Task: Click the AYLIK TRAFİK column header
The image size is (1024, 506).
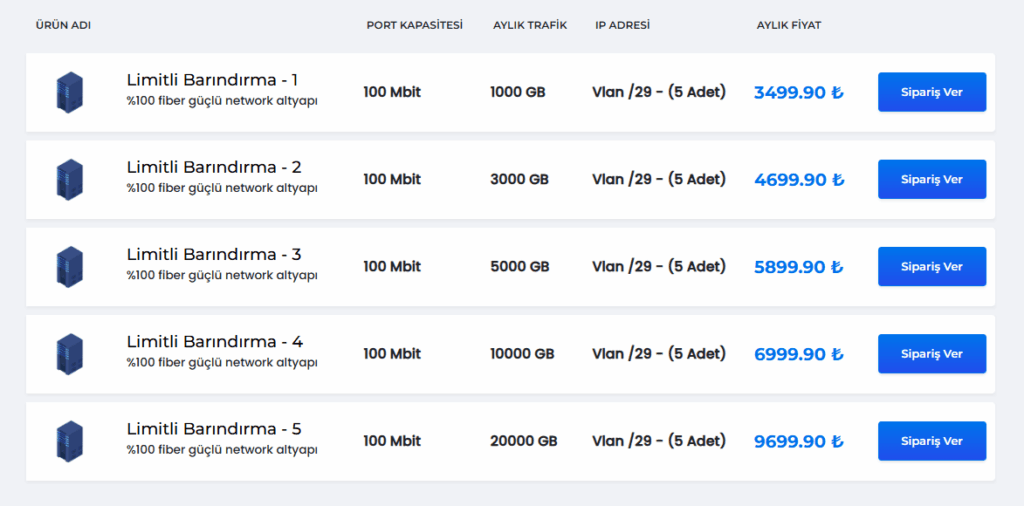Action: pos(529,25)
